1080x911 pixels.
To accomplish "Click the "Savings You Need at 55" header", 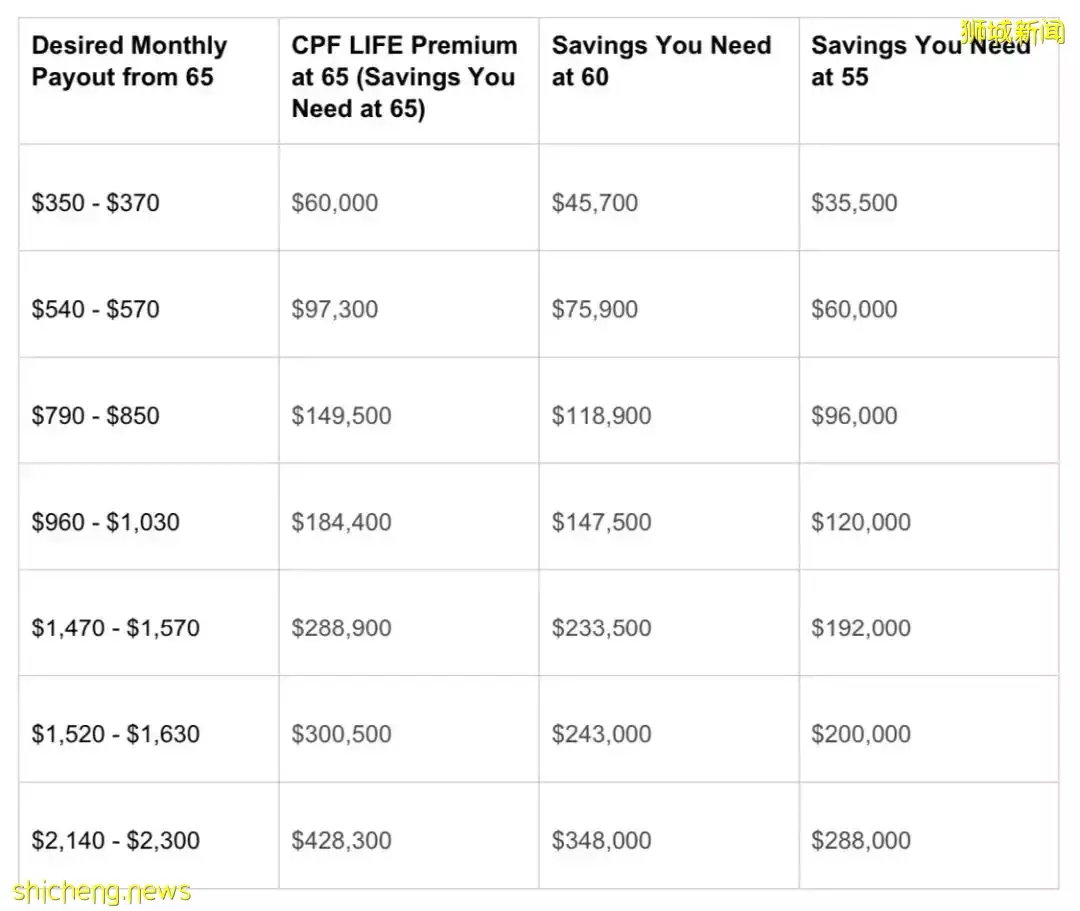I will (920, 61).
